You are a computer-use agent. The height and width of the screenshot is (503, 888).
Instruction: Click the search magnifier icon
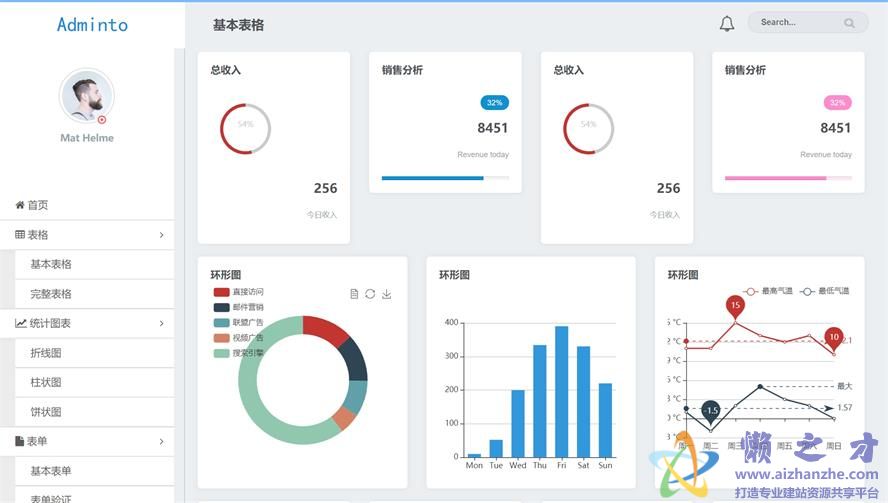(849, 23)
